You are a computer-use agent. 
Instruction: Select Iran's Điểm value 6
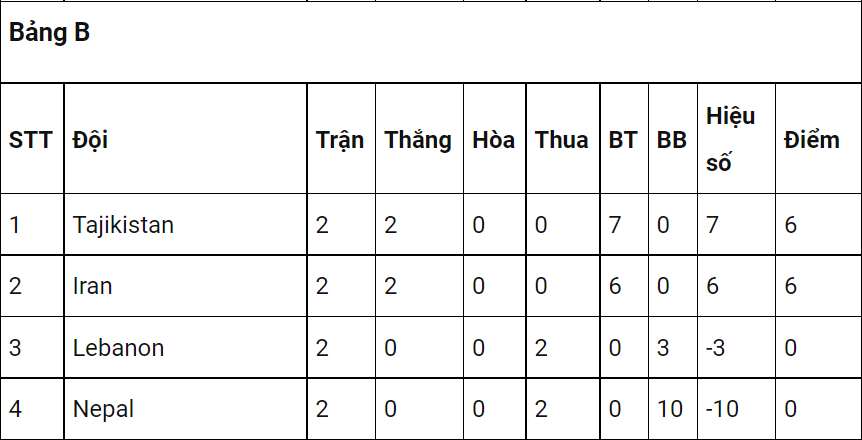(x=791, y=286)
